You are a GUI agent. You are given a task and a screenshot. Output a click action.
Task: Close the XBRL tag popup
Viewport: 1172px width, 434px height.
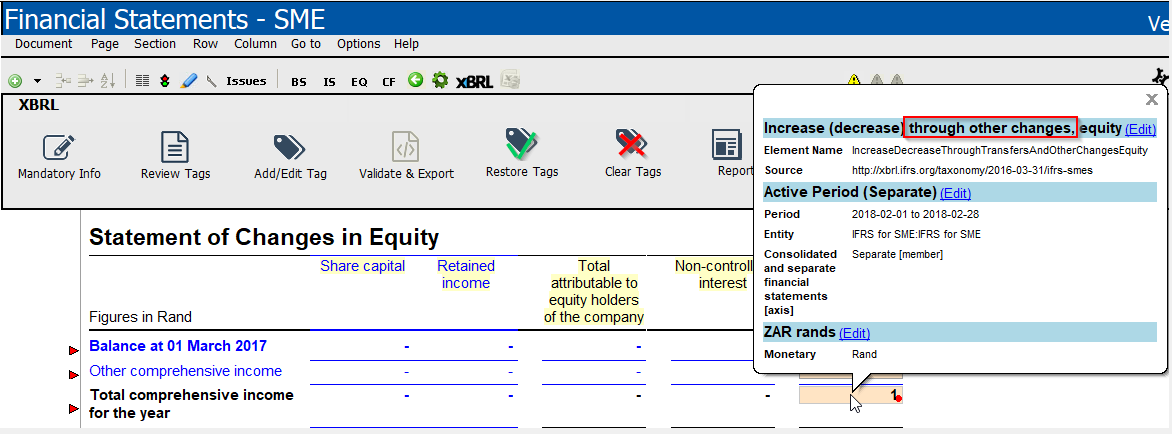coord(1151,99)
